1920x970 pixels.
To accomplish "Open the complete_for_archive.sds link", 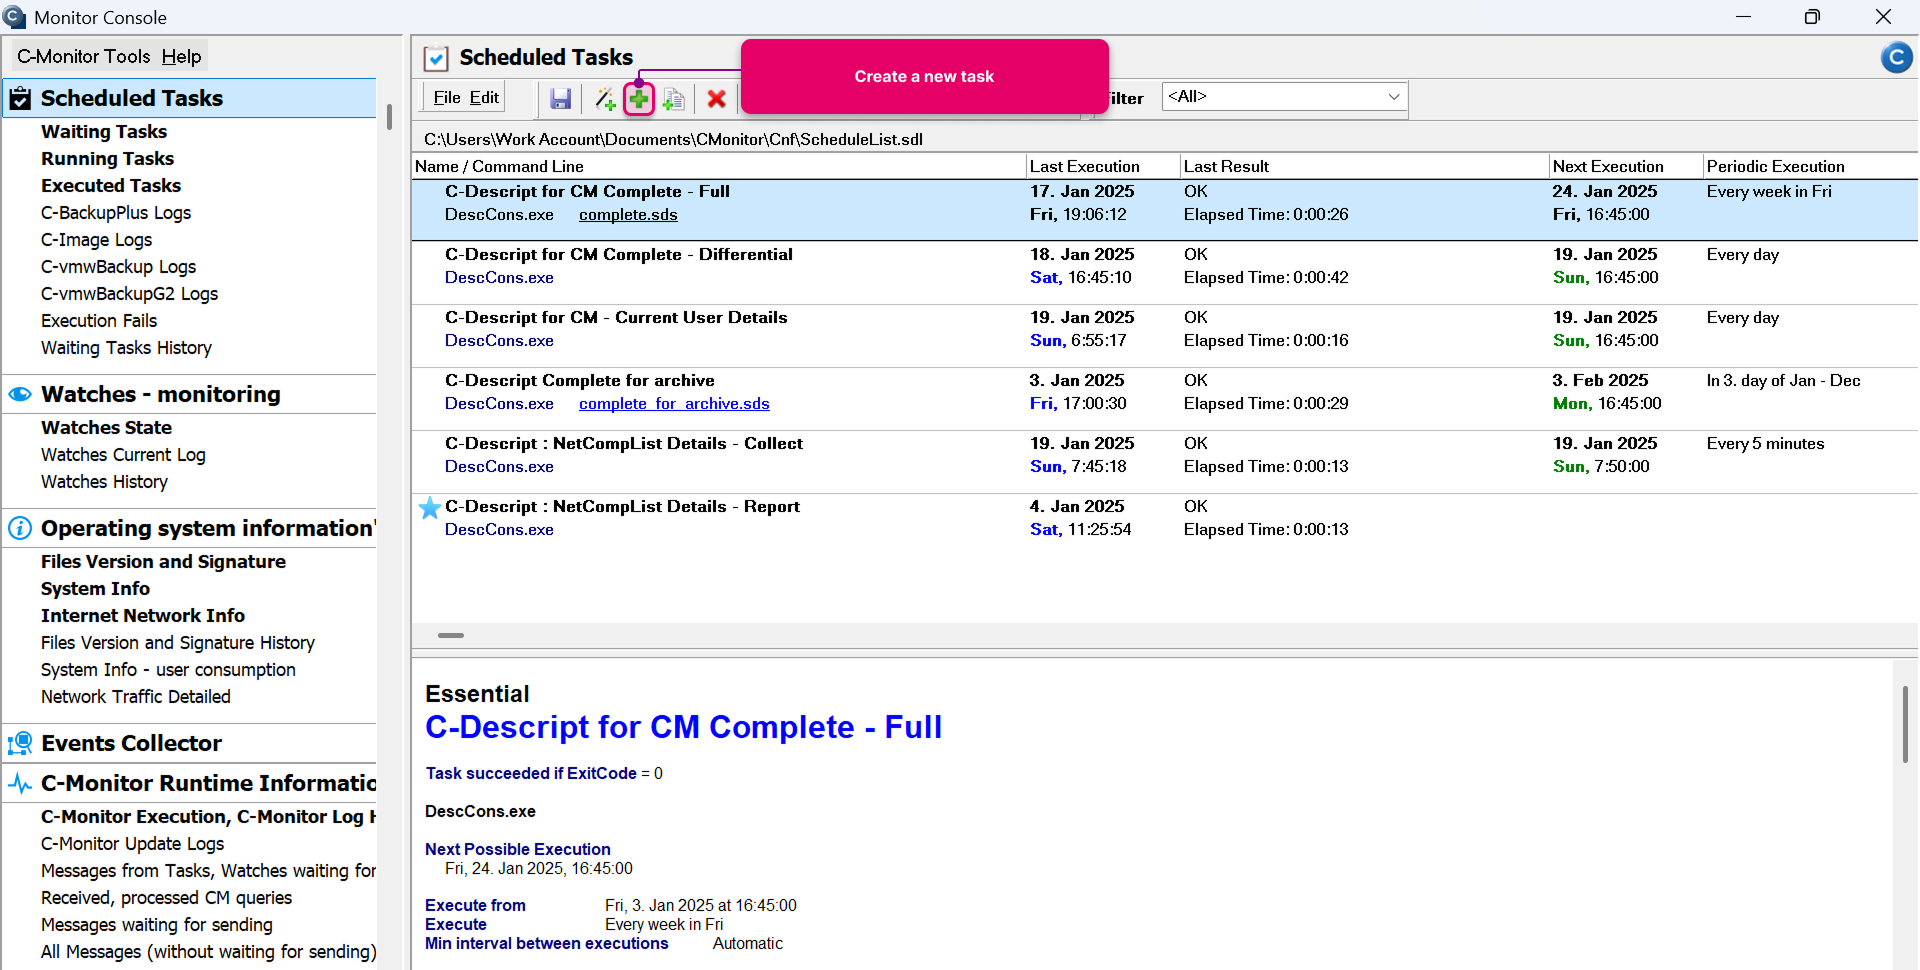I will (674, 403).
